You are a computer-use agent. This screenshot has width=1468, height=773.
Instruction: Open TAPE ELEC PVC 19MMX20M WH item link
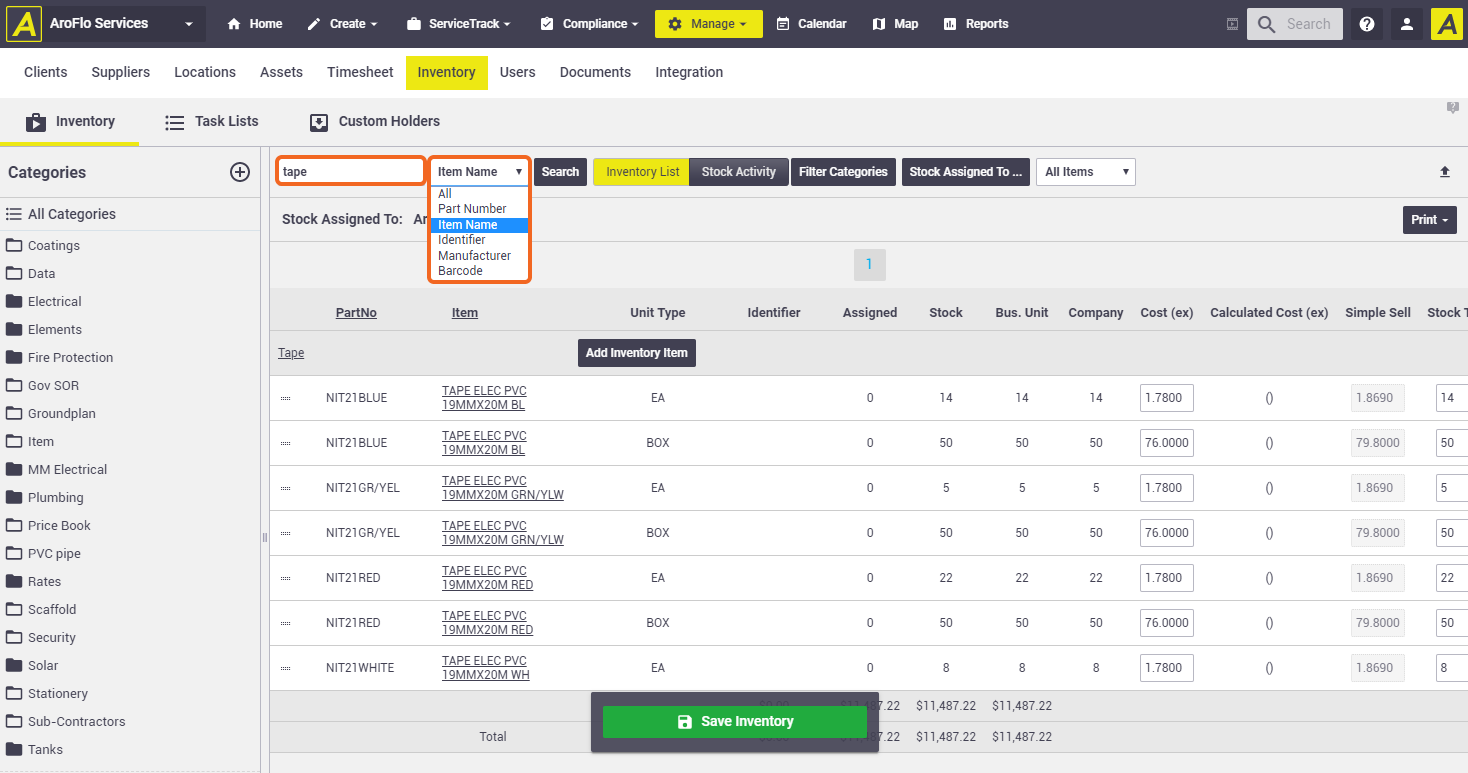point(485,668)
